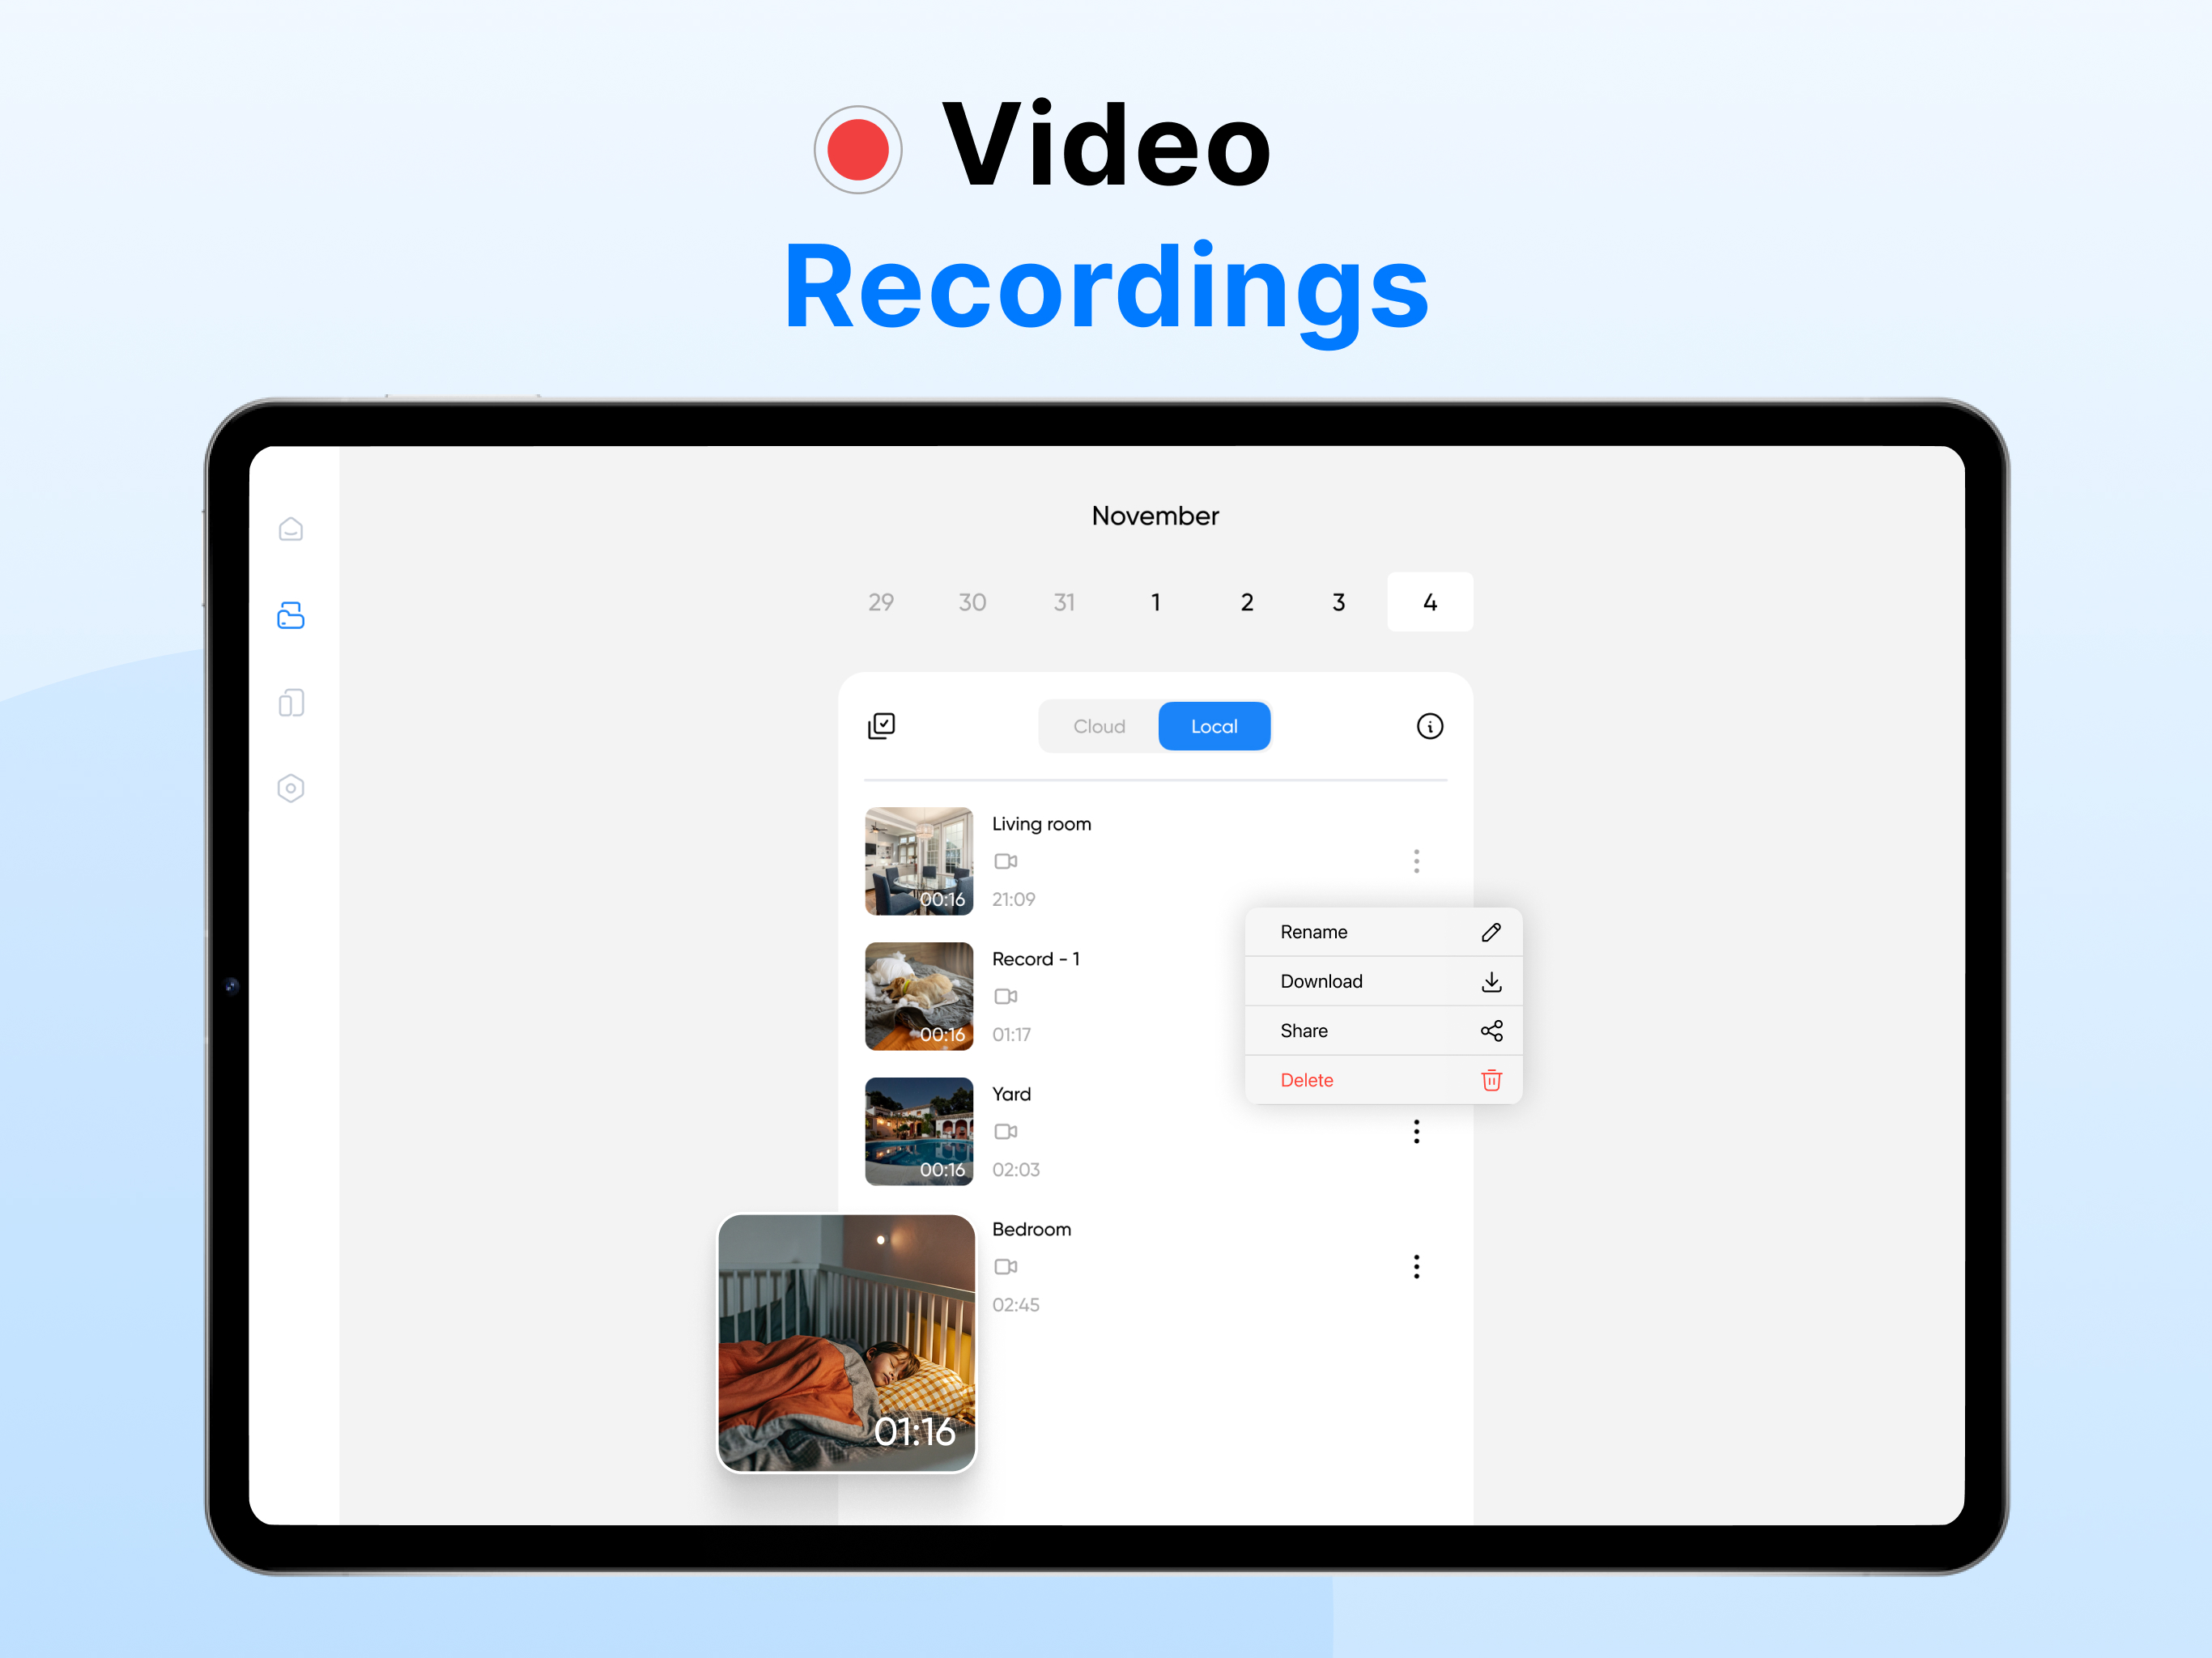Open more options for Living room recording

pos(1416,861)
